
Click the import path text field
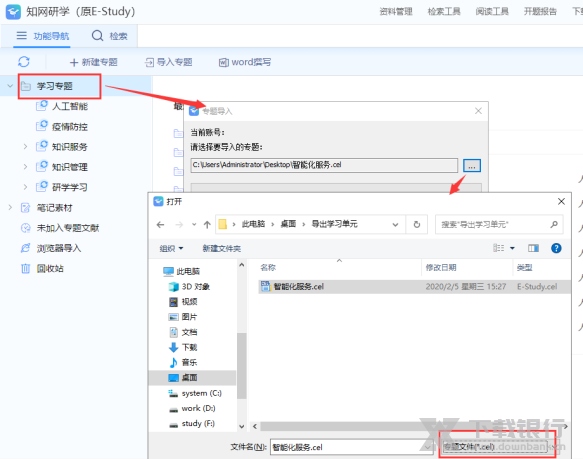(324, 165)
